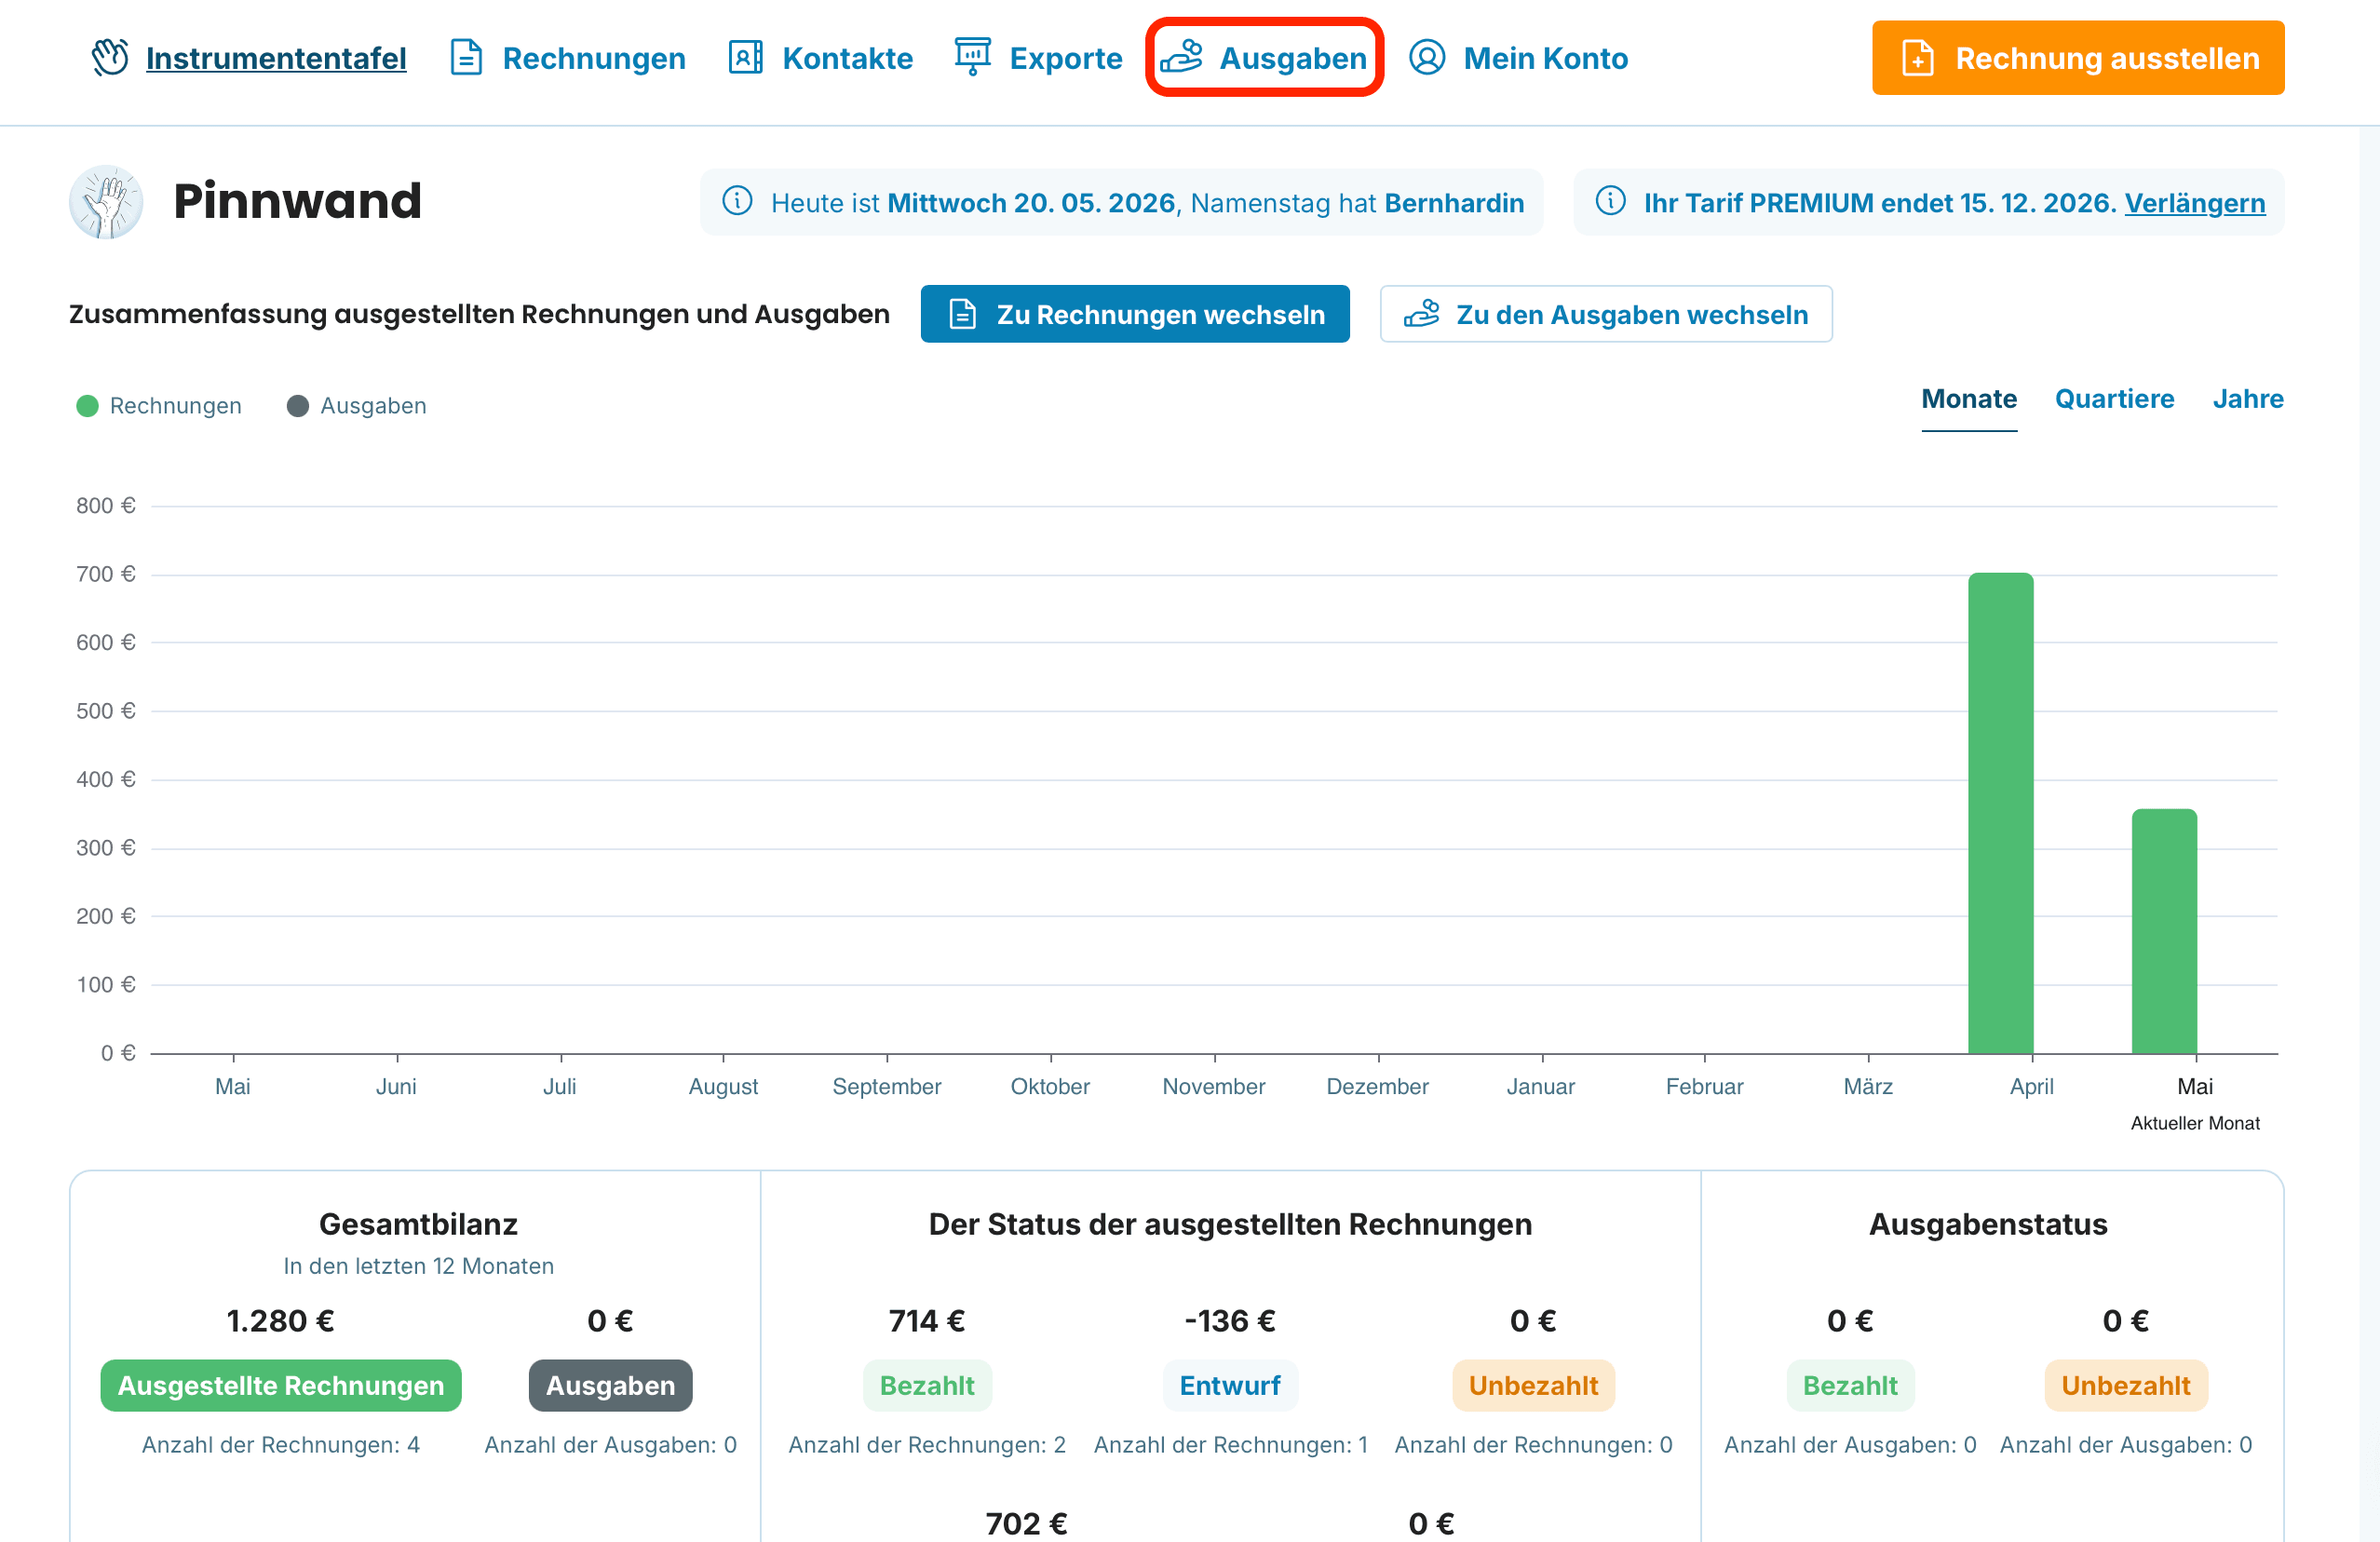Viewport: 2380px width, 1542px height.
Task: Click the Unbezahlt badge under invoice status
Action: [x=1533, y=1385]
